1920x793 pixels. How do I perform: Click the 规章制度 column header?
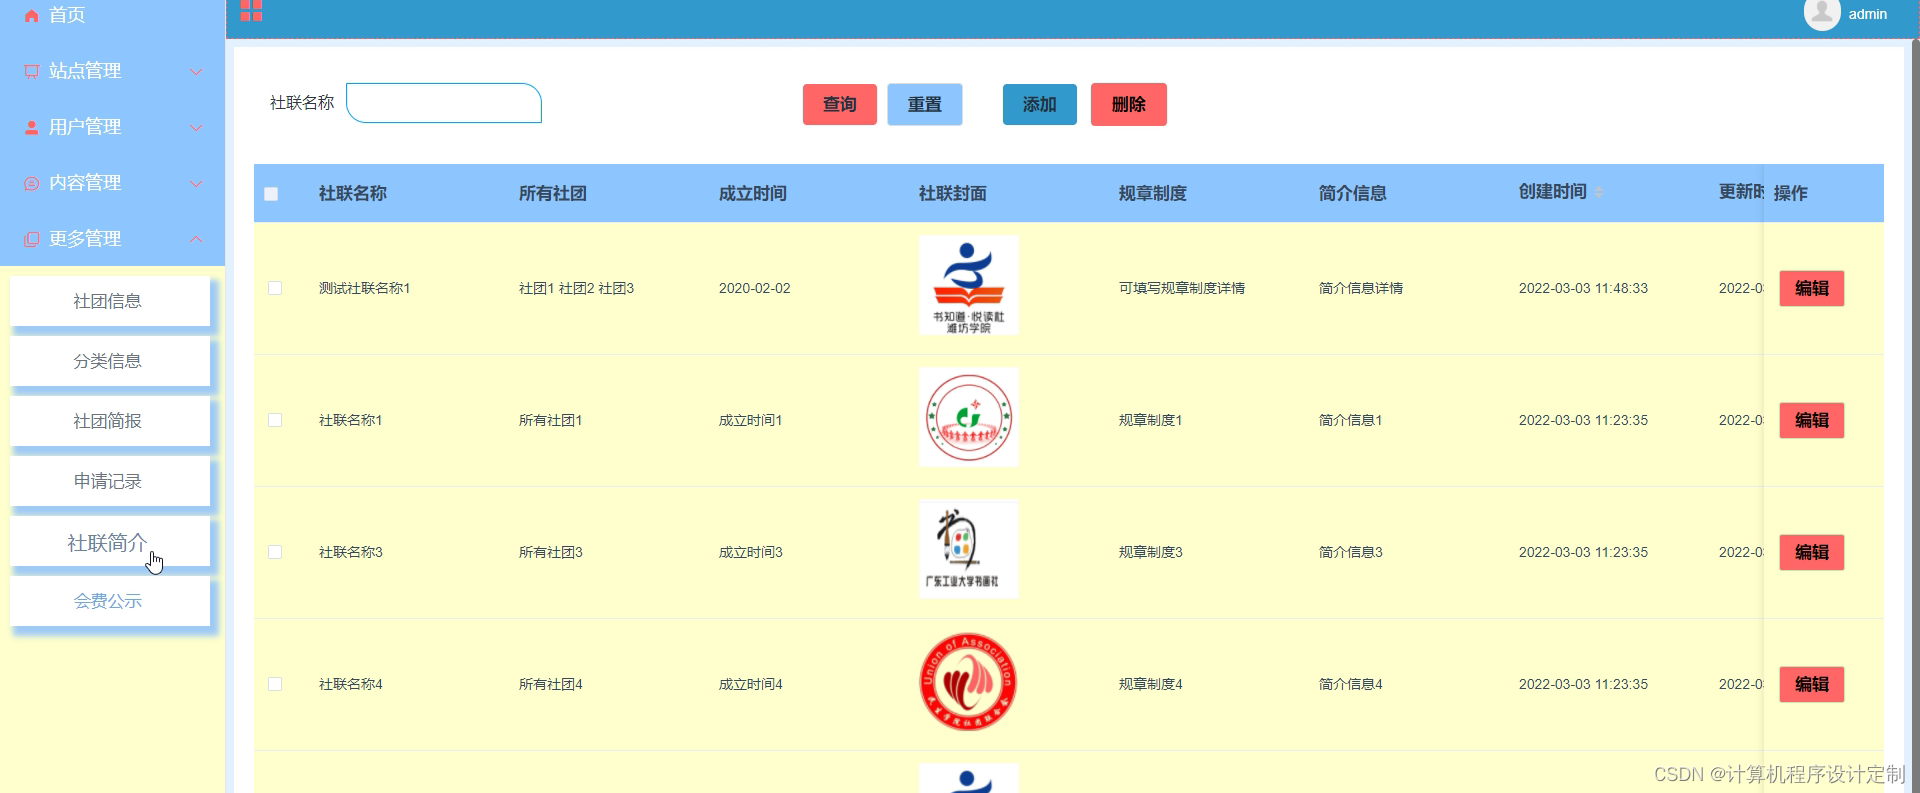[1153, 193]
